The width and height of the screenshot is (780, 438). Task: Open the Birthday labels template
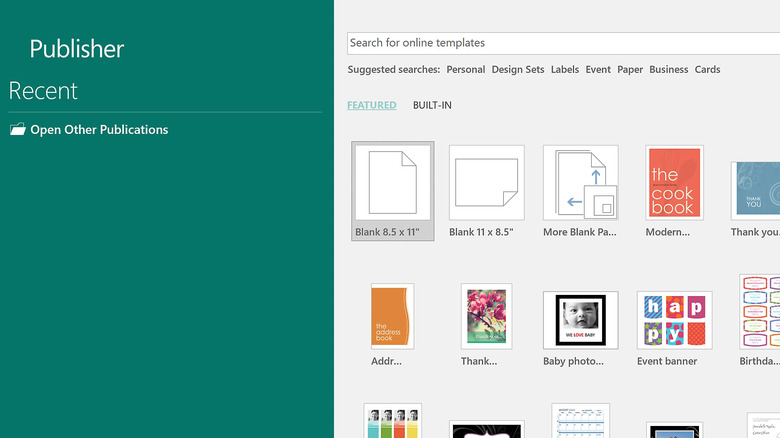point(760,311)
